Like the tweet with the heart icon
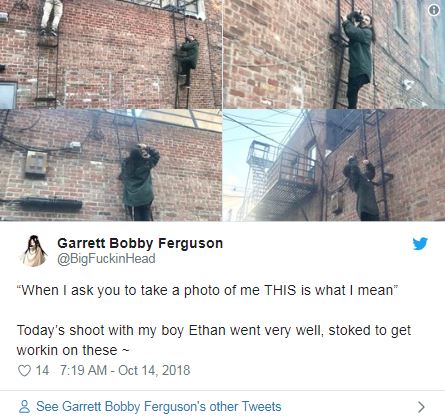The image size is (445, 419). 24,371
